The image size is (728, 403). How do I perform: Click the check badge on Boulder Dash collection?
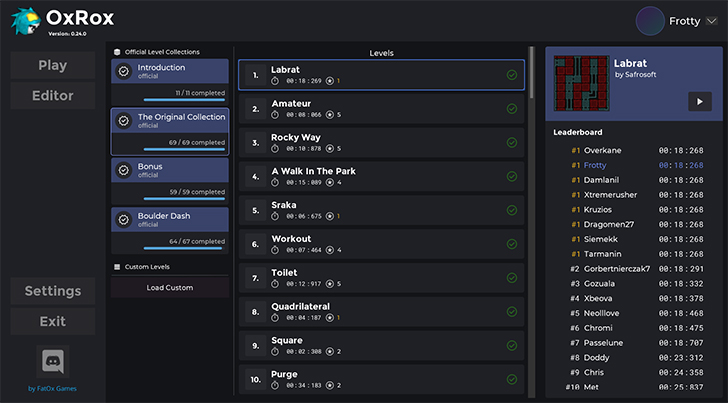123,220
